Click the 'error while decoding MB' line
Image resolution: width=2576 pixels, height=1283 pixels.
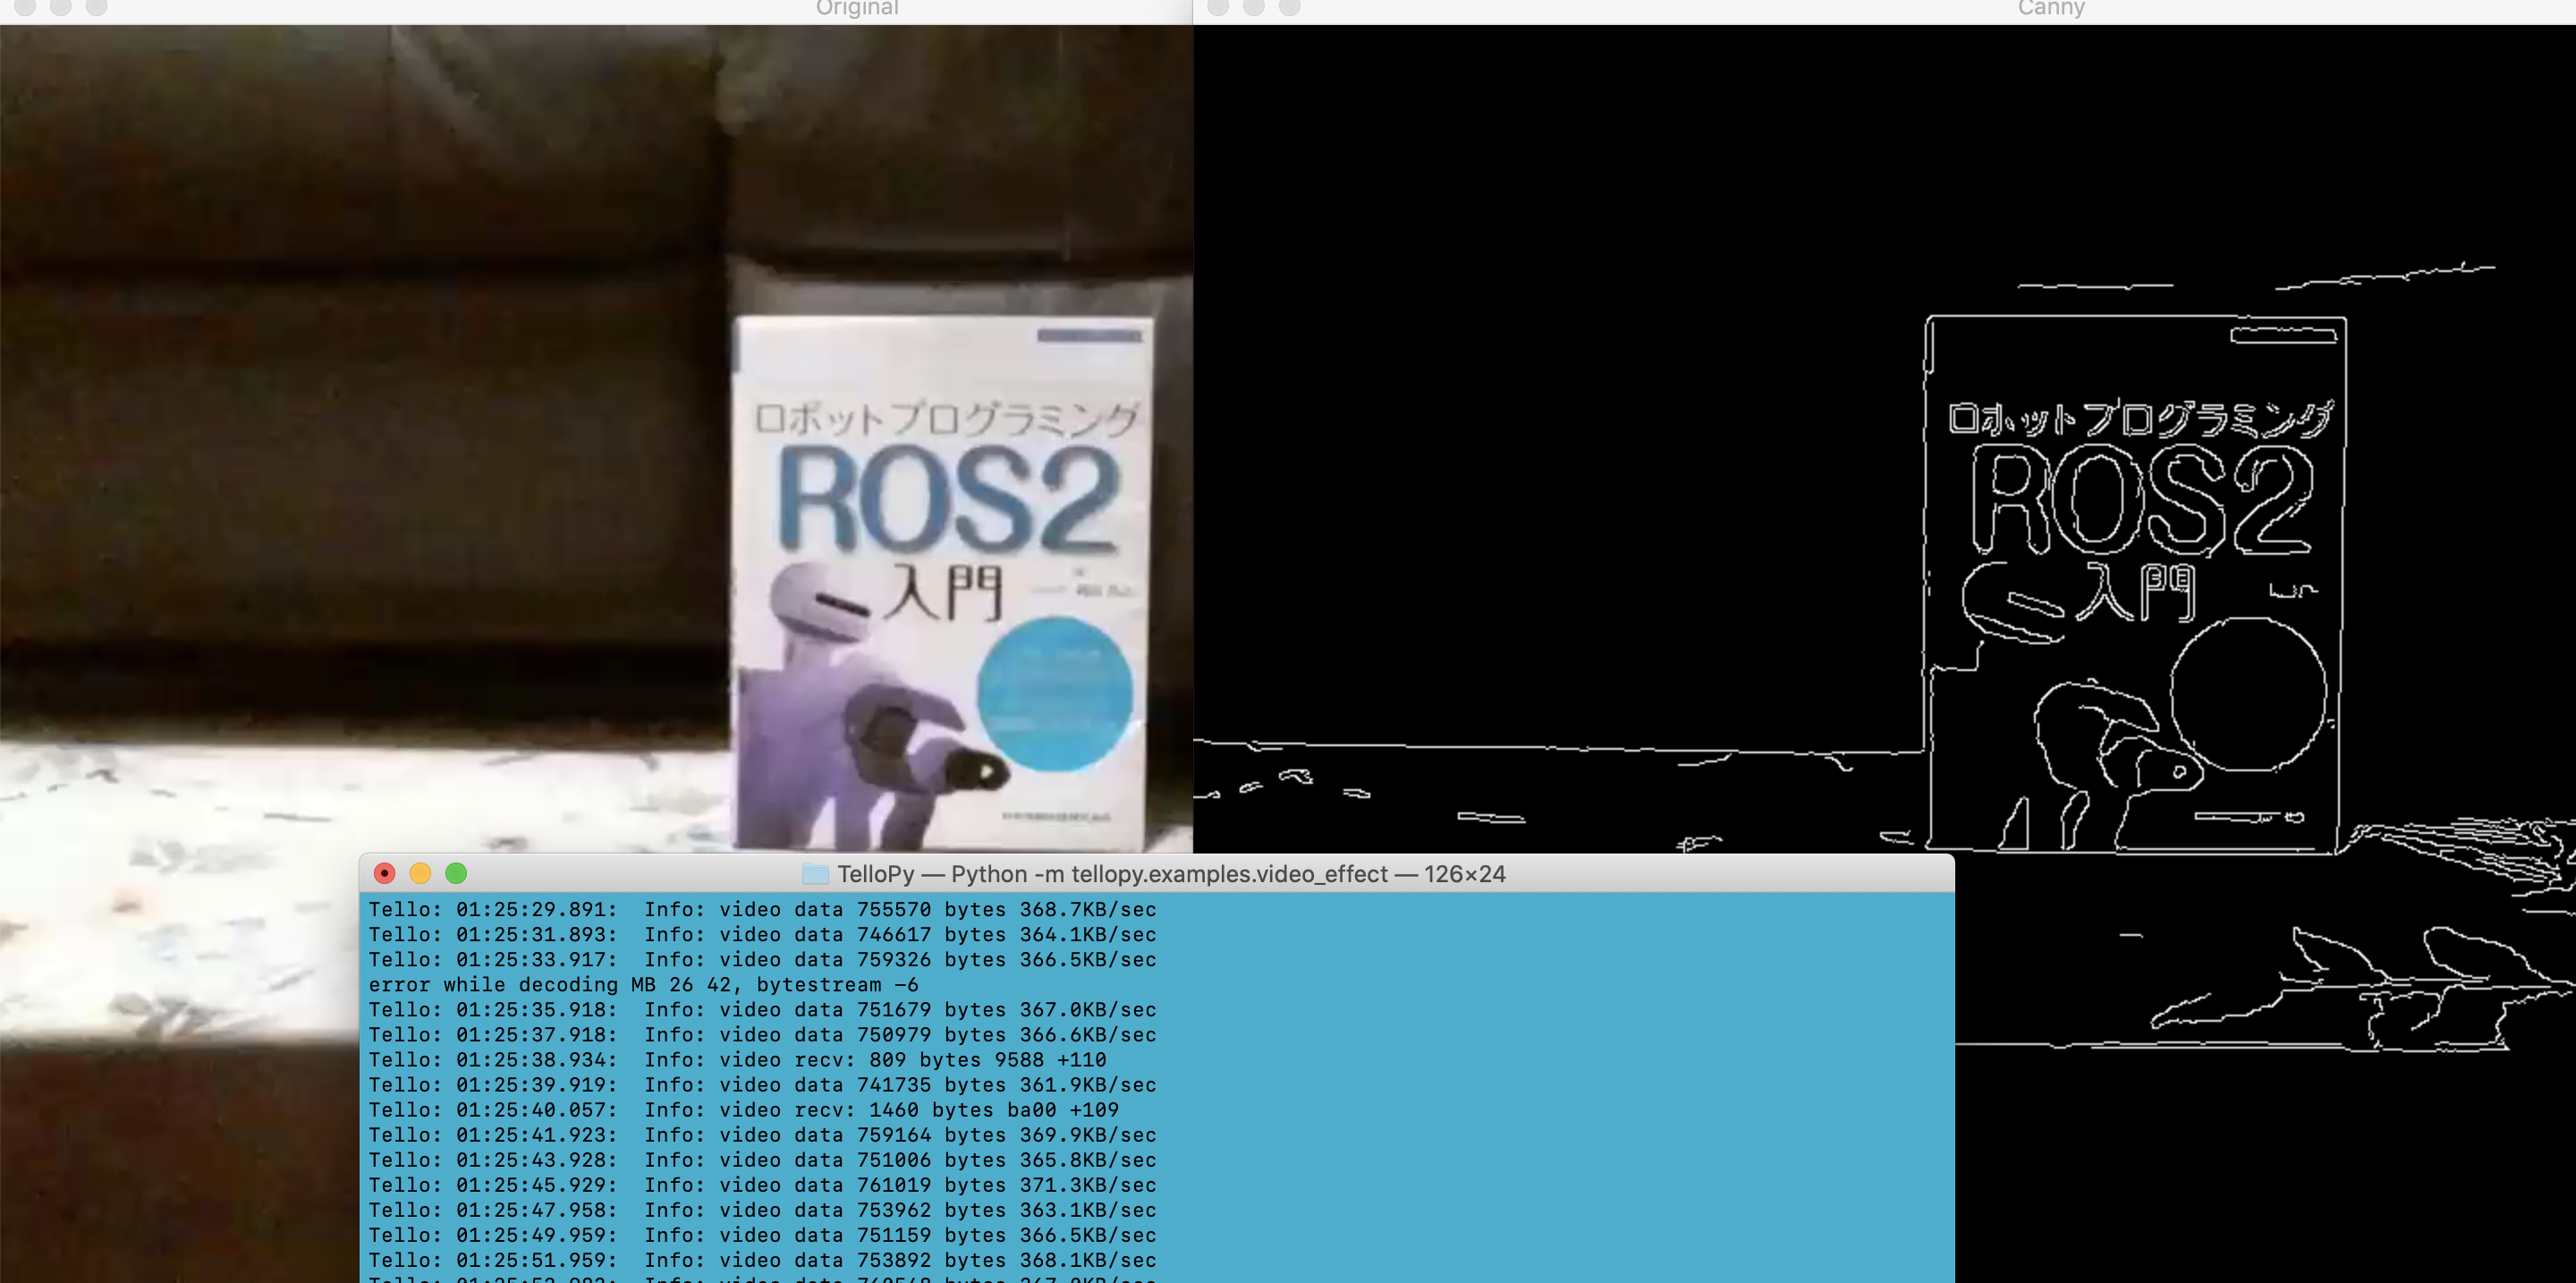pyautogui.click(x=643, y=984)
